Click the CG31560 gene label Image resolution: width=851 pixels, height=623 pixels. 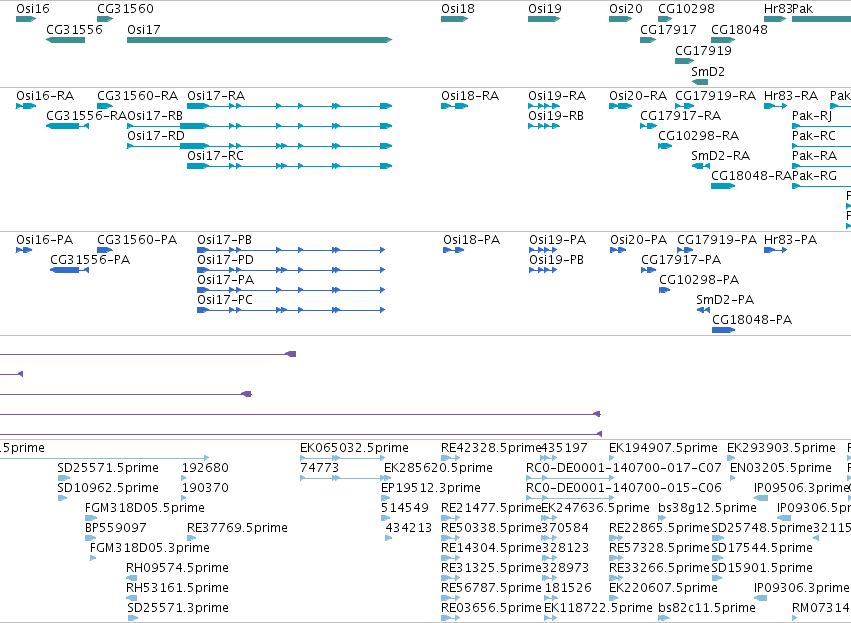[125, 9]
